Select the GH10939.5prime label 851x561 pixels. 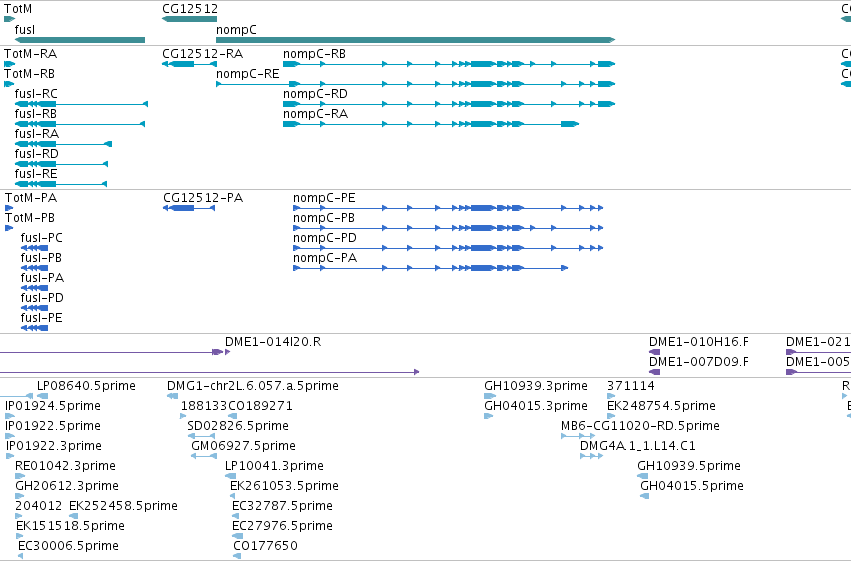[x=689, y=467]
